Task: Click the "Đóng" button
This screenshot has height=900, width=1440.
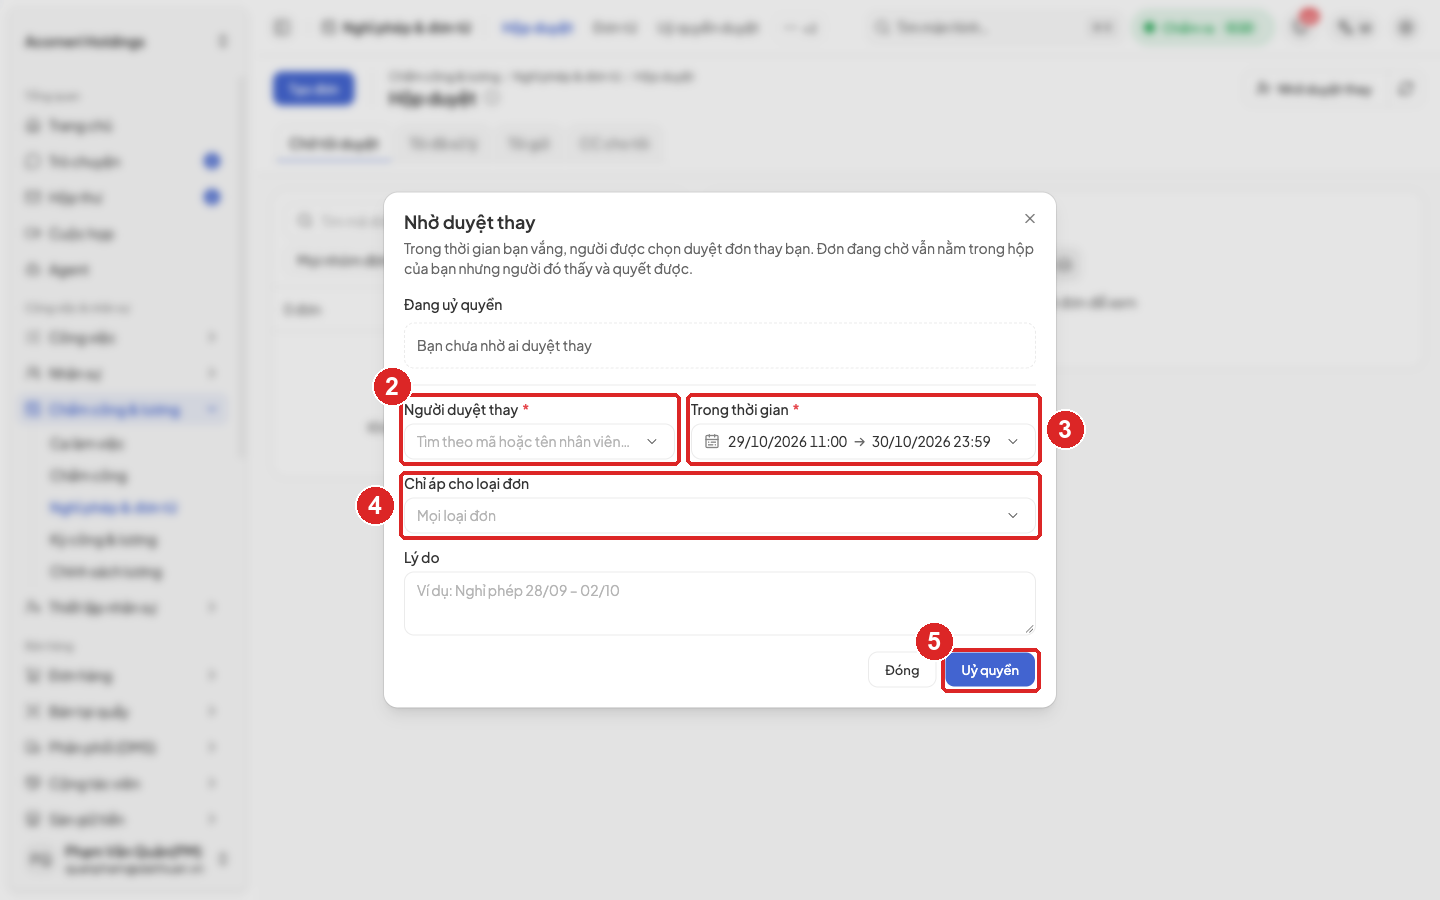Action: (902, 670)
